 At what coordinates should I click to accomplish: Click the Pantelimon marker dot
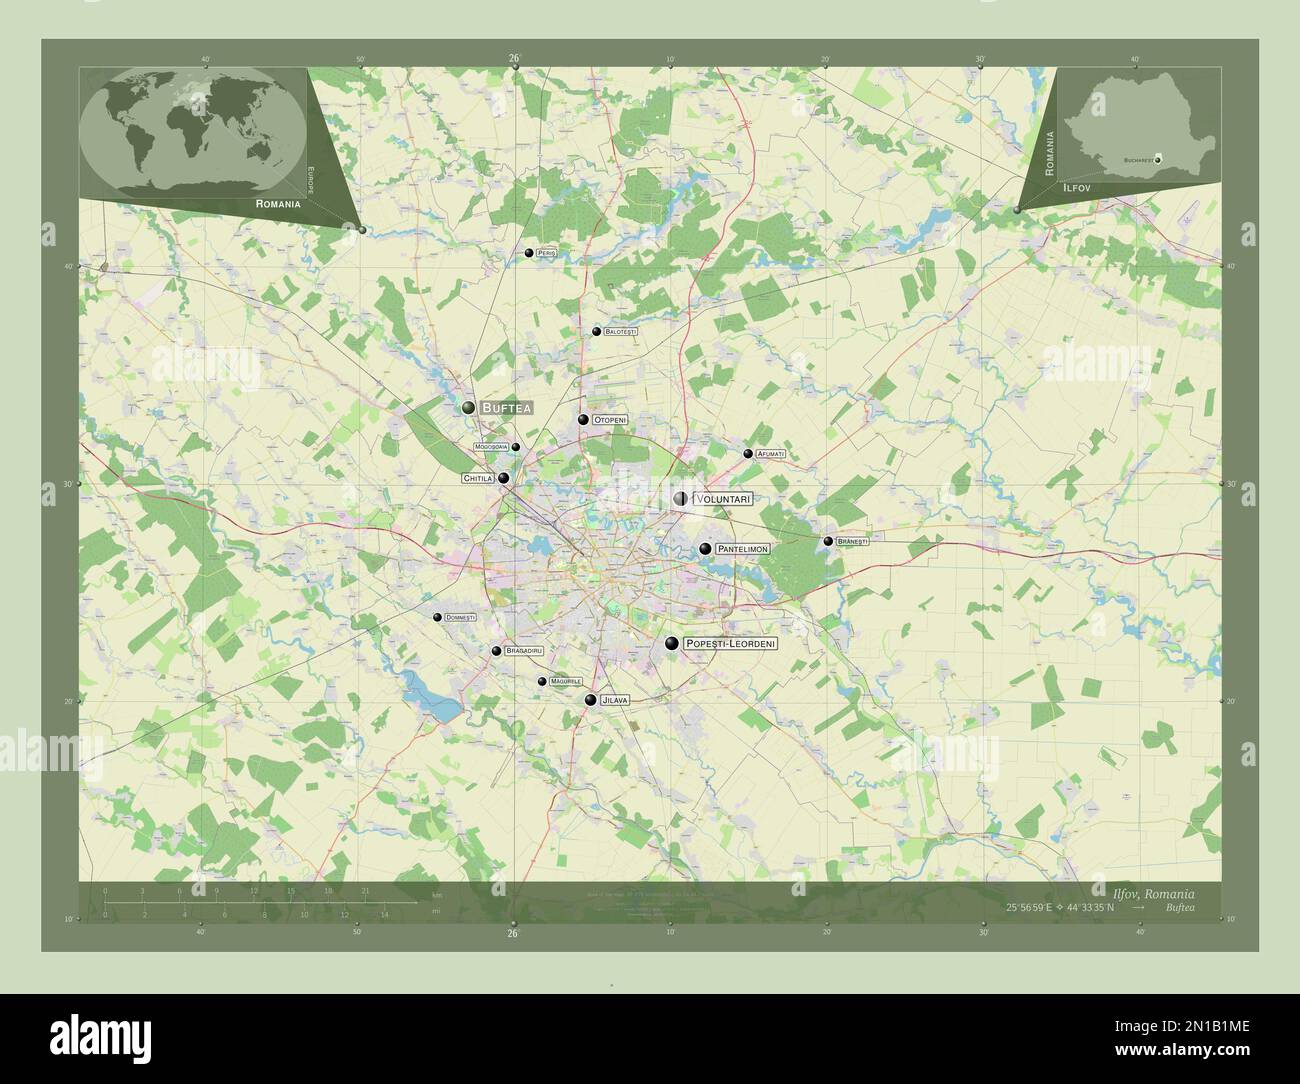705,549
